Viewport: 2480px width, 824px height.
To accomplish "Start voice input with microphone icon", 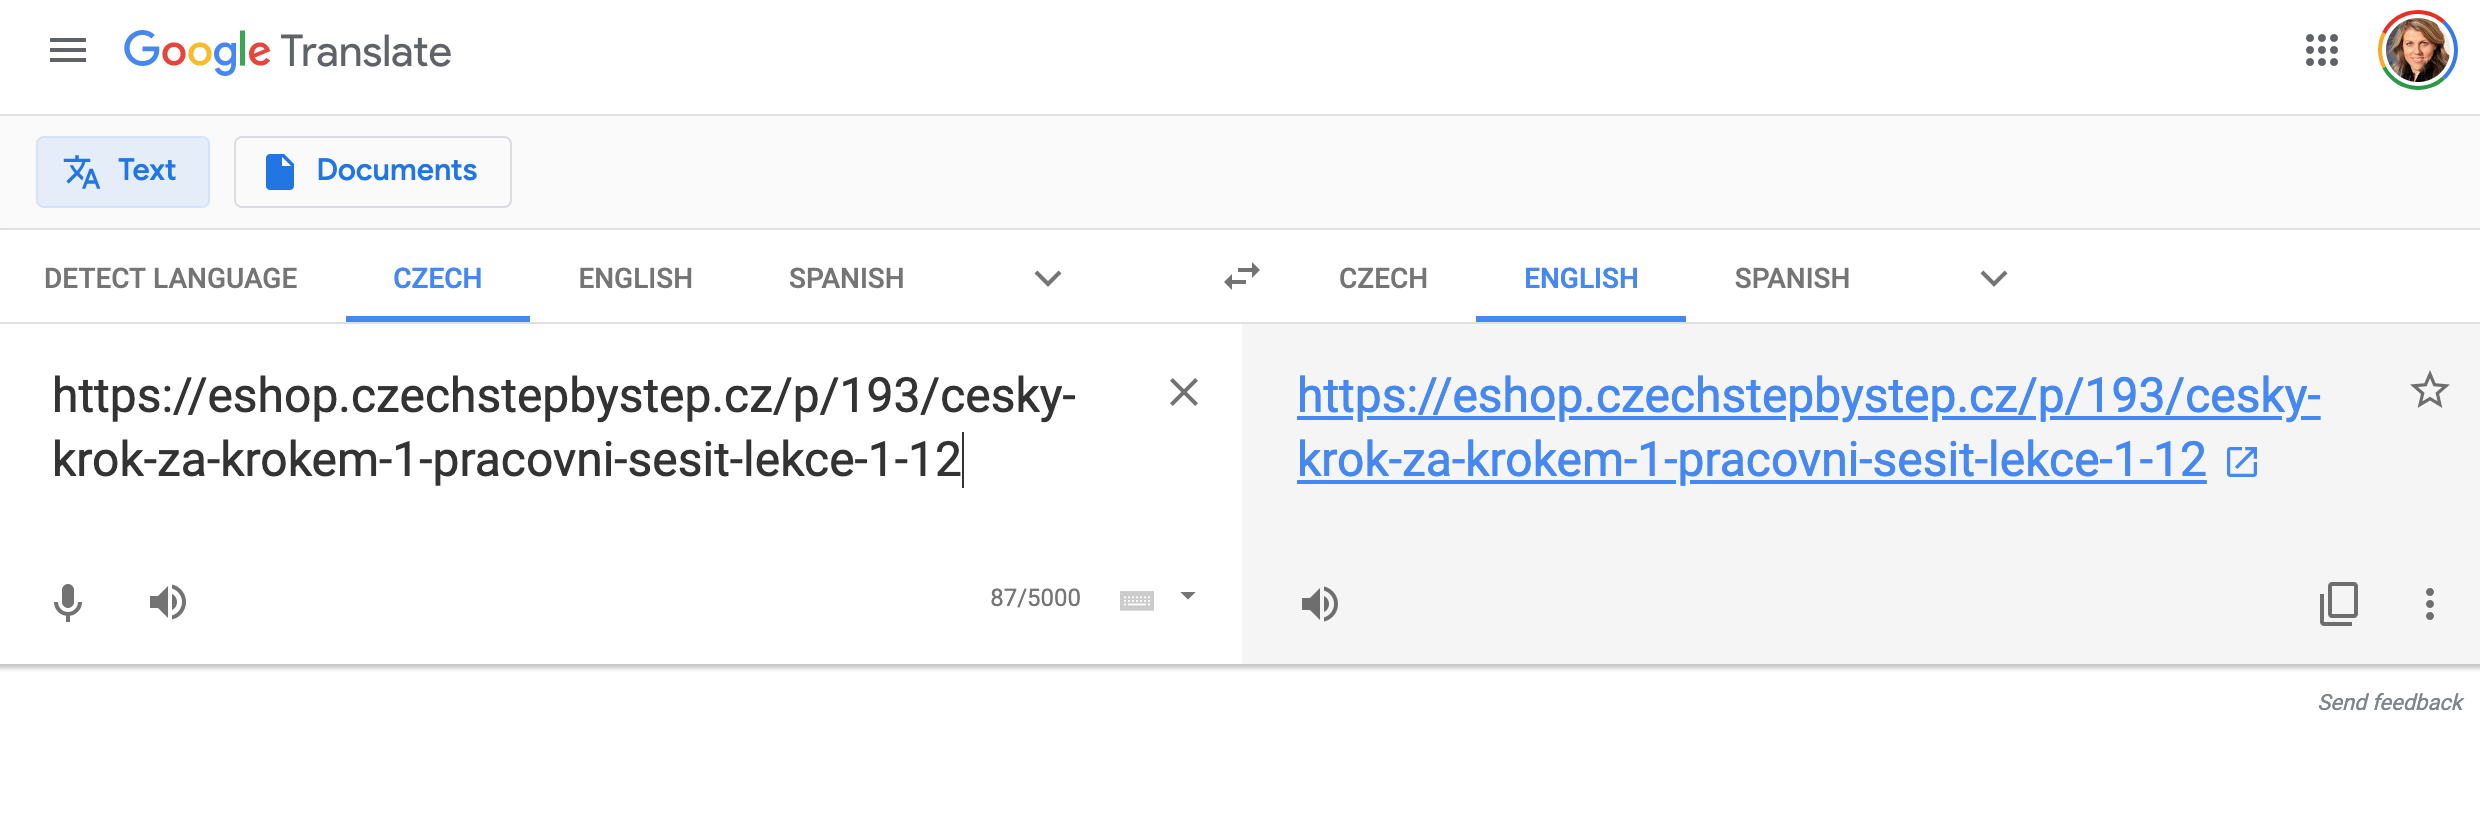I will [x=68, y=602].
